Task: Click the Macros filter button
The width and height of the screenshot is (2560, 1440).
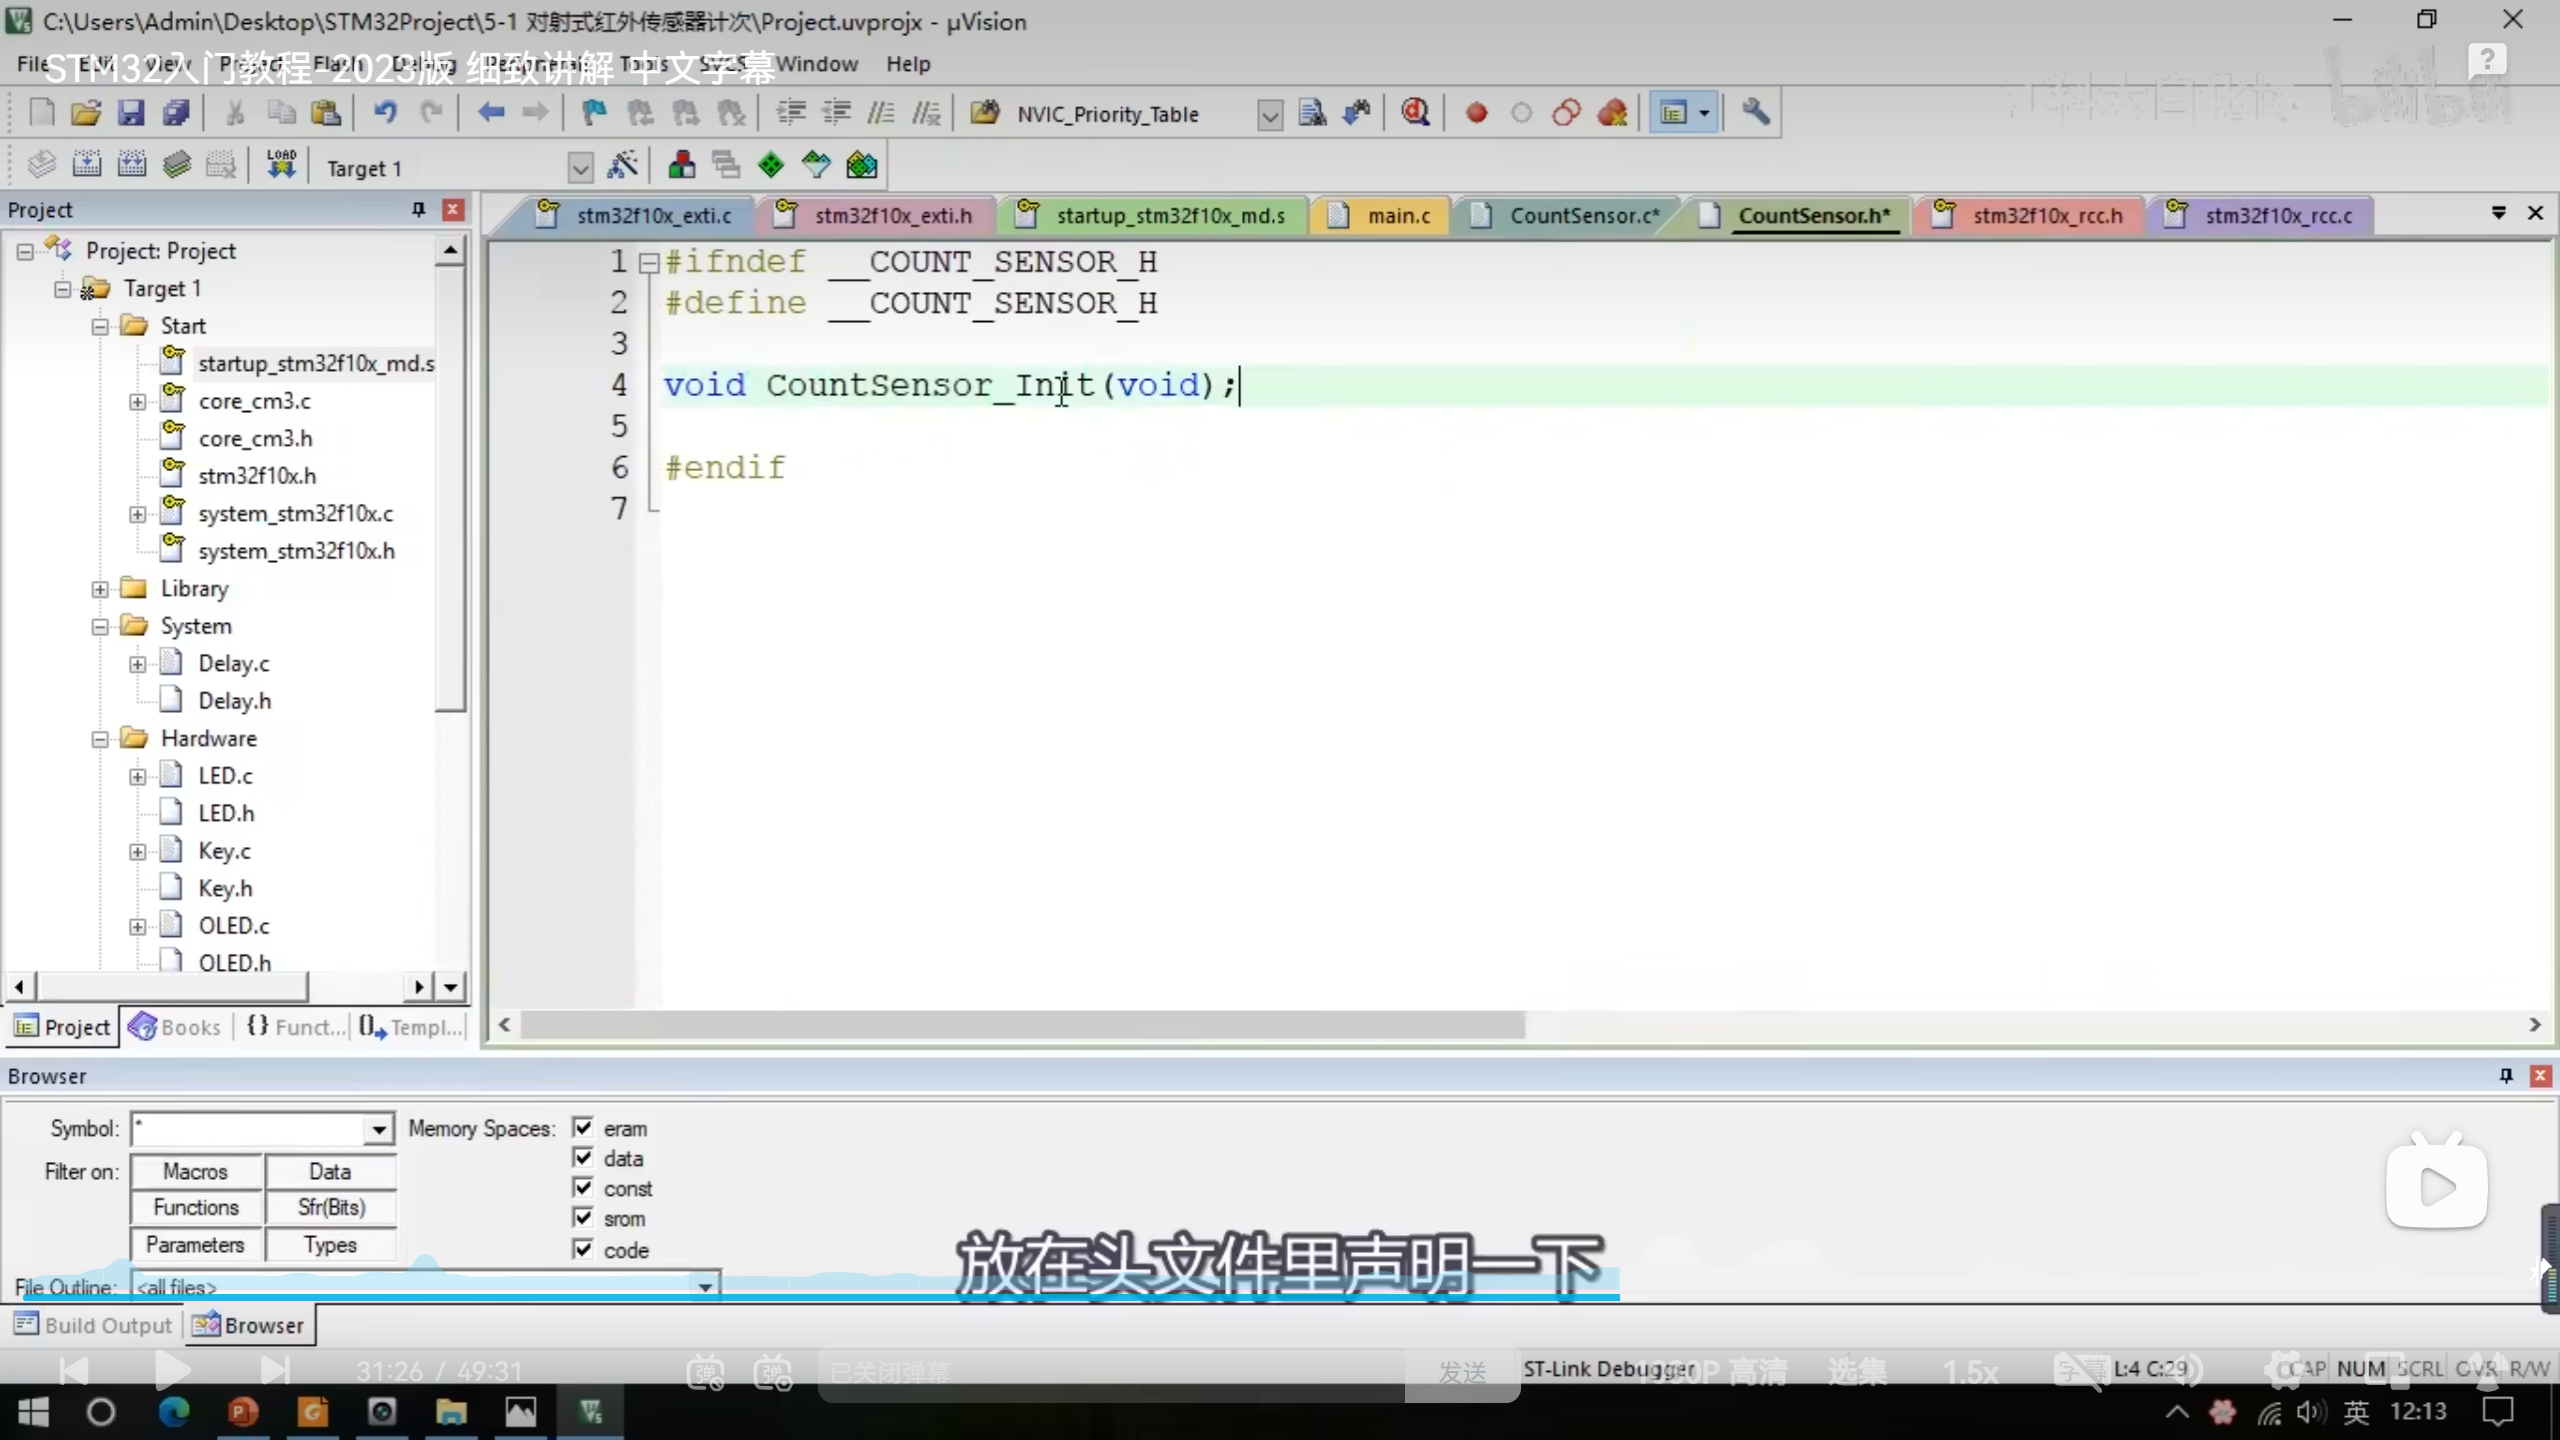Action: click(x=196, y=1171)
